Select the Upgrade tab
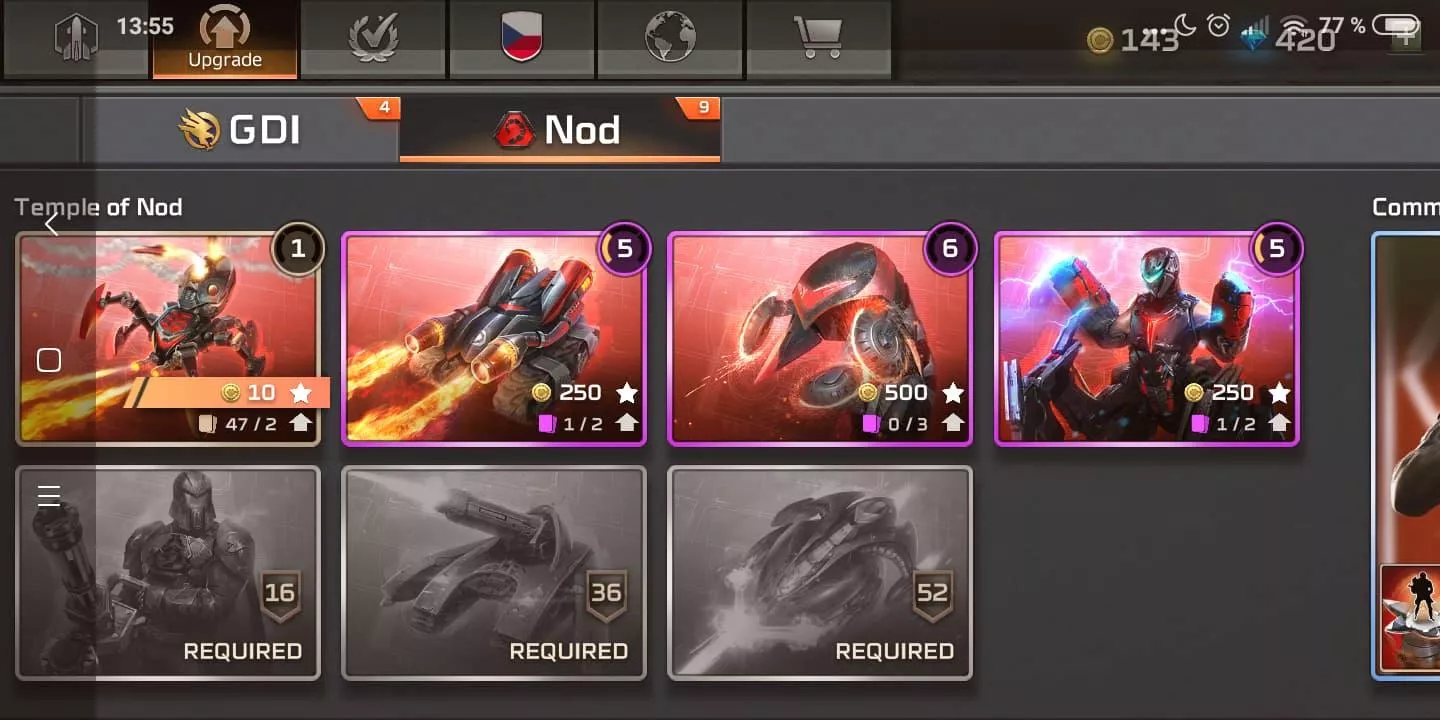 tap(225, 39)
